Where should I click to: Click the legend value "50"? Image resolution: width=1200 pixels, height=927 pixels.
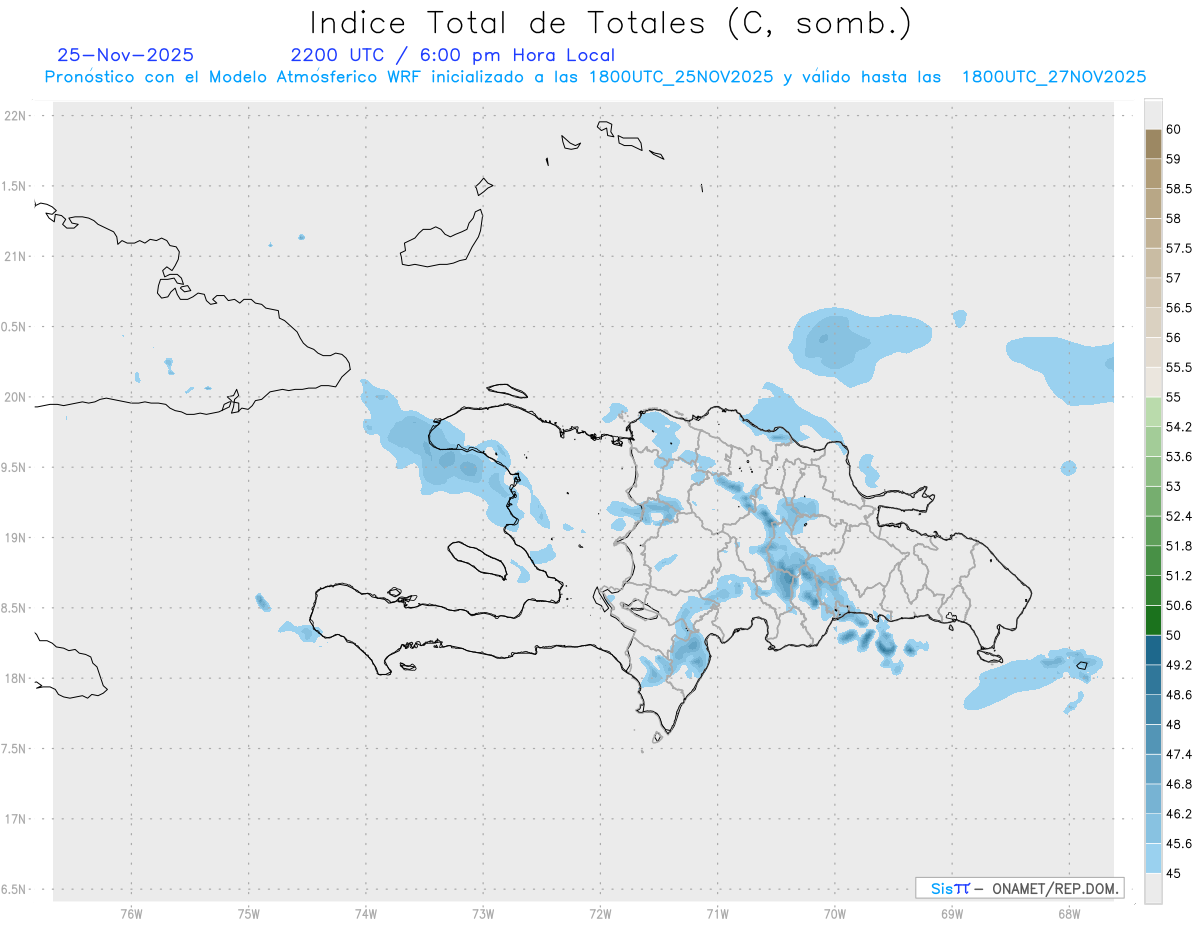pyautogui.click(x=1173, y=636)
